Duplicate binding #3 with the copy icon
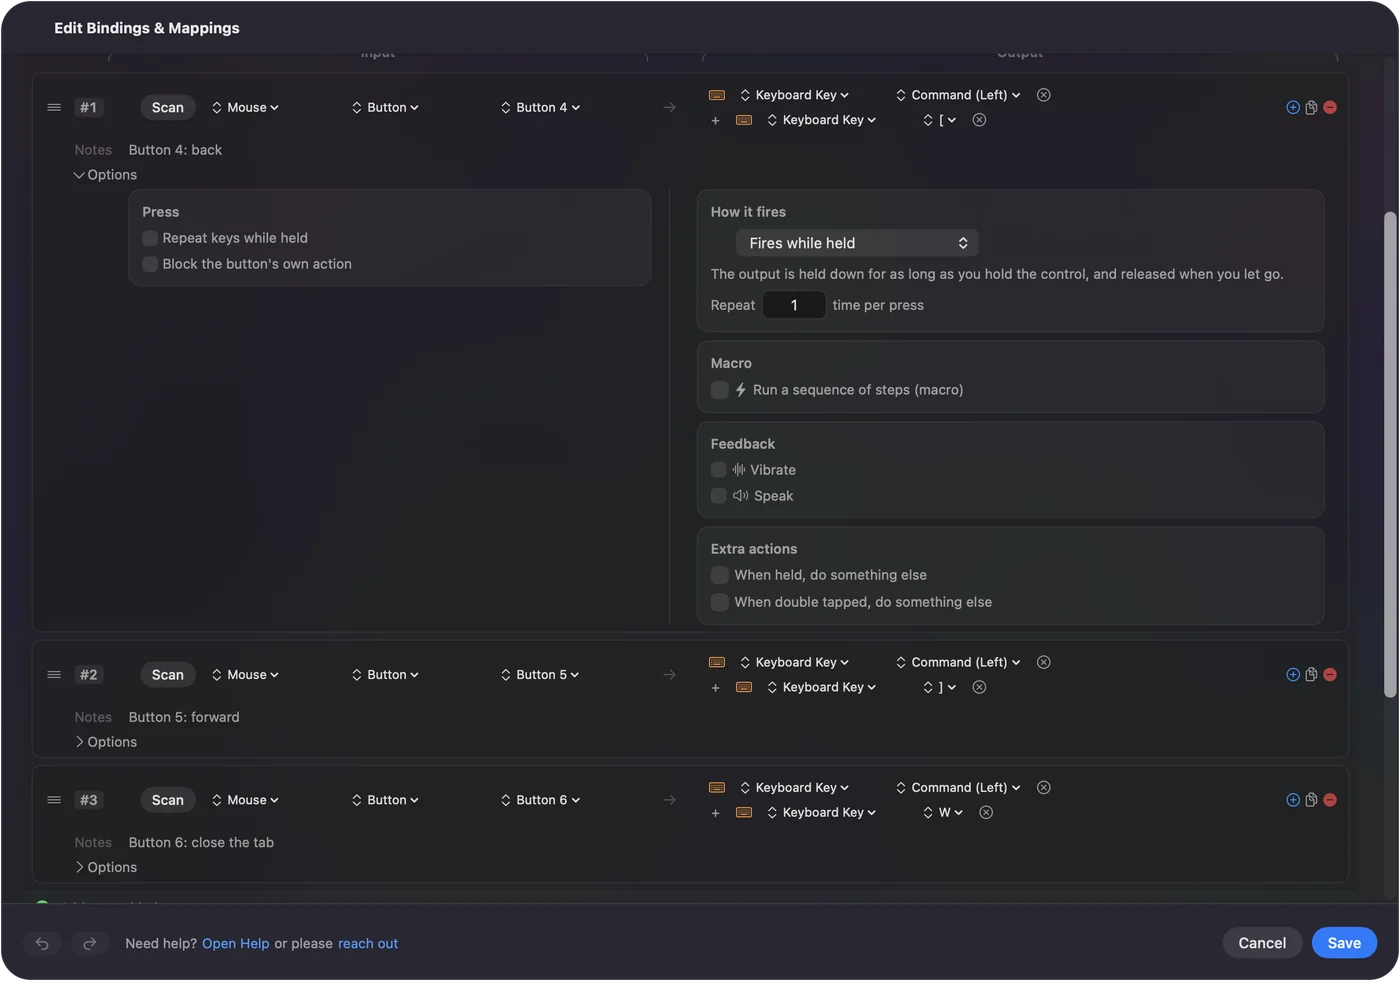This screenshot has width=1400, height=981. click(1311, 800)
